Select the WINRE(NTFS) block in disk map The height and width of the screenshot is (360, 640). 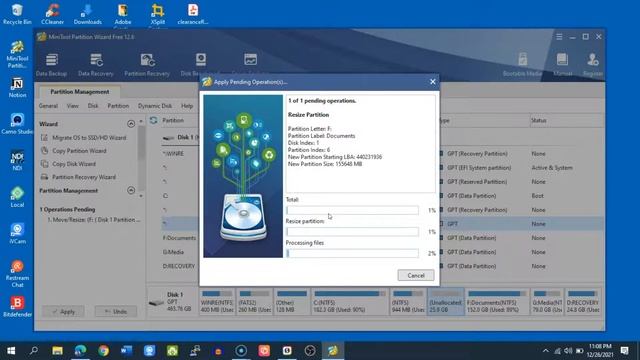pos(217,301)
